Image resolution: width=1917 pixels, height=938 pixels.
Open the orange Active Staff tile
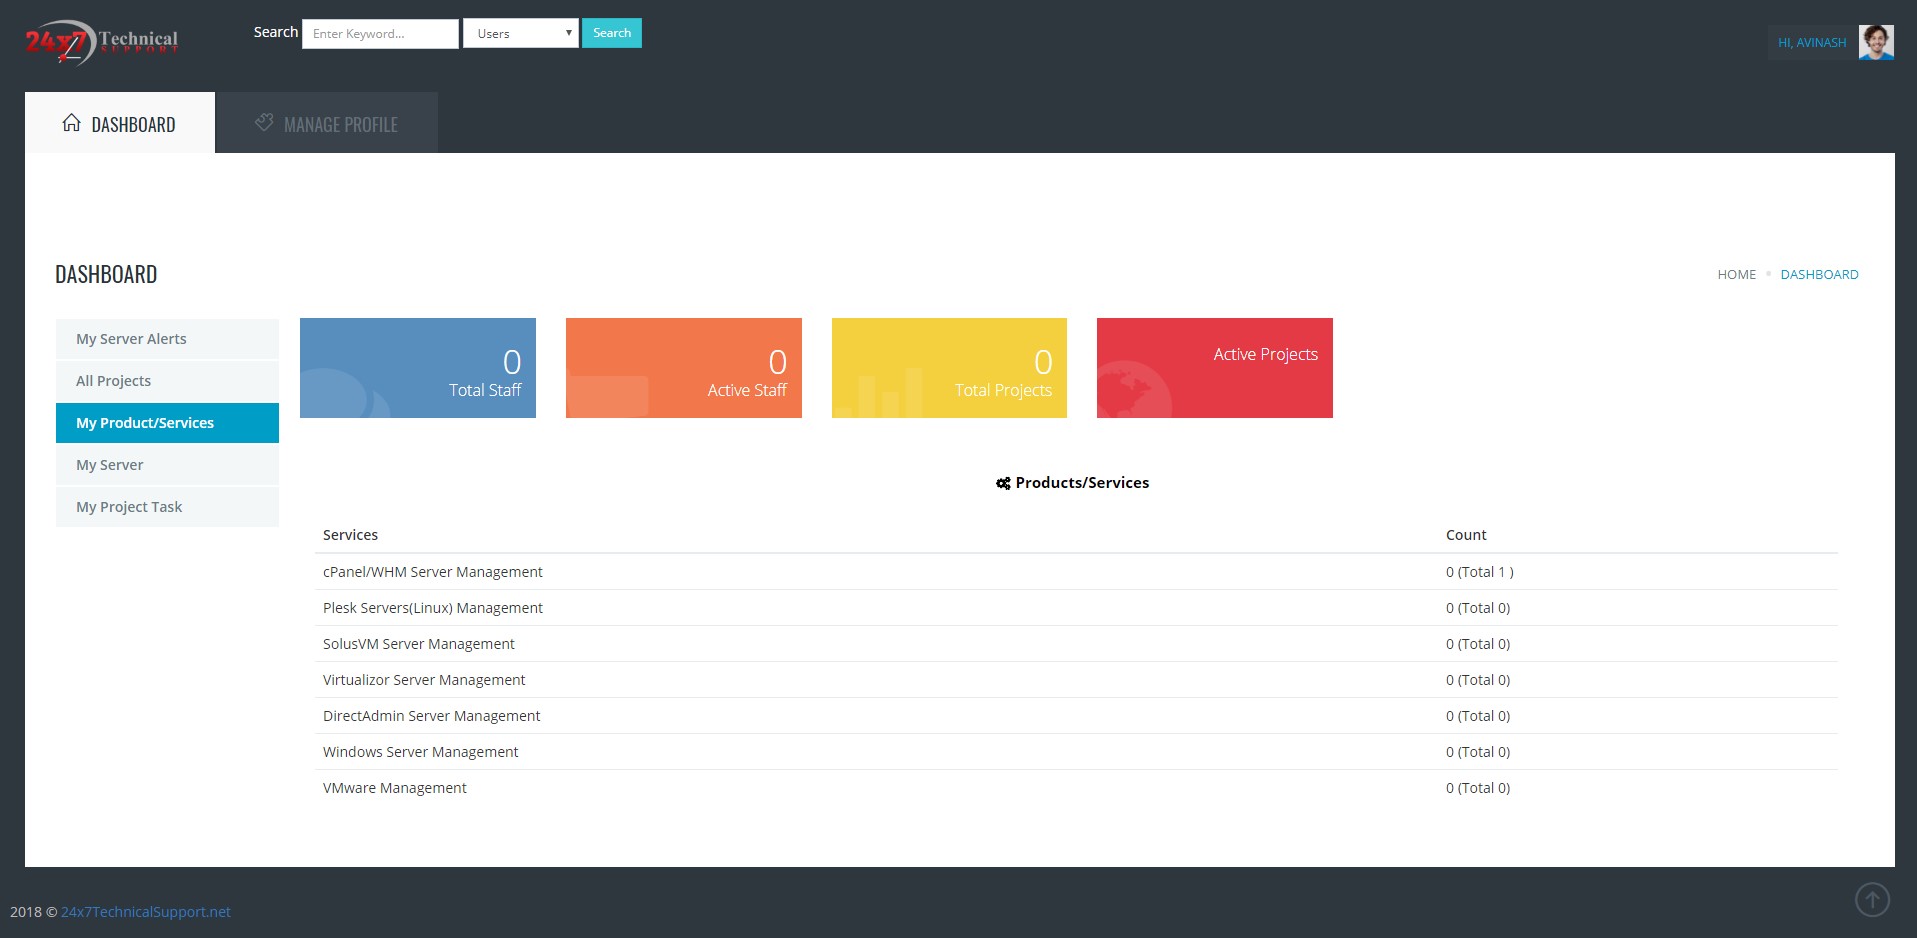tap(684, 368)
